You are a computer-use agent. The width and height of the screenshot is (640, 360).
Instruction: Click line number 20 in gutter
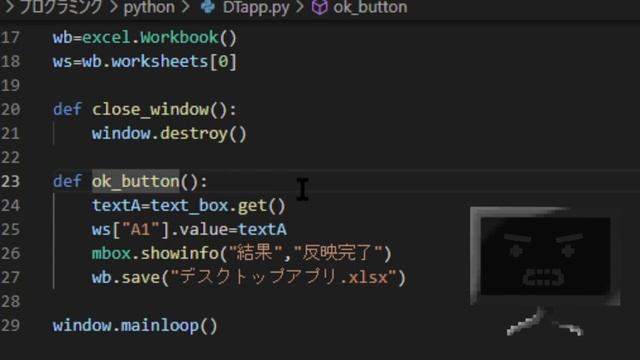(x=10, y=109)
